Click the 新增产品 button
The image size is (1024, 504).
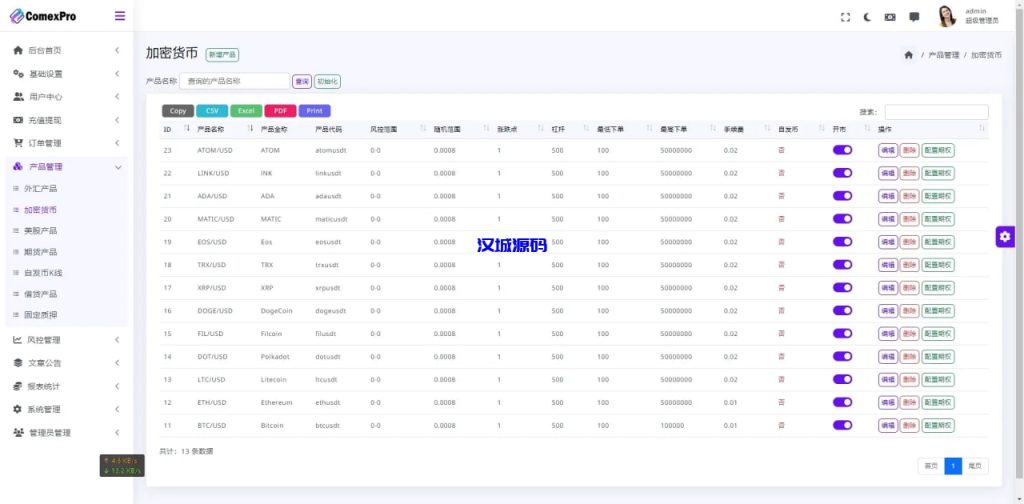(222, 55)
